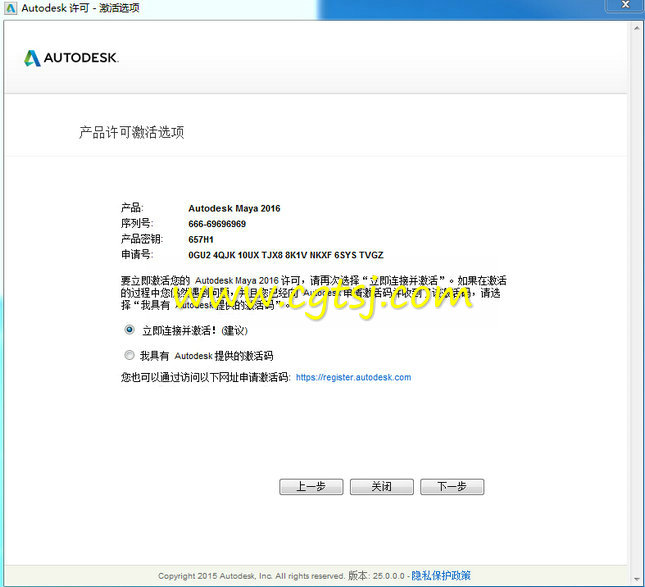Click the 产品密钥 label

click(x=142, y=239)
